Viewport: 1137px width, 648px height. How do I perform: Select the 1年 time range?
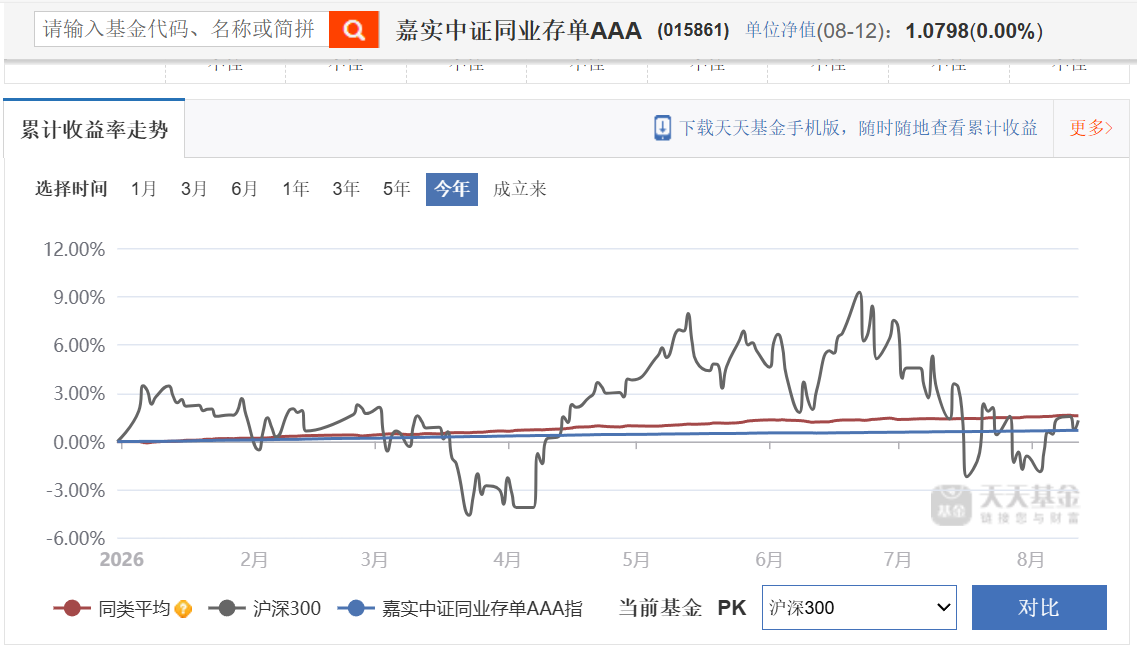point(296,189)
